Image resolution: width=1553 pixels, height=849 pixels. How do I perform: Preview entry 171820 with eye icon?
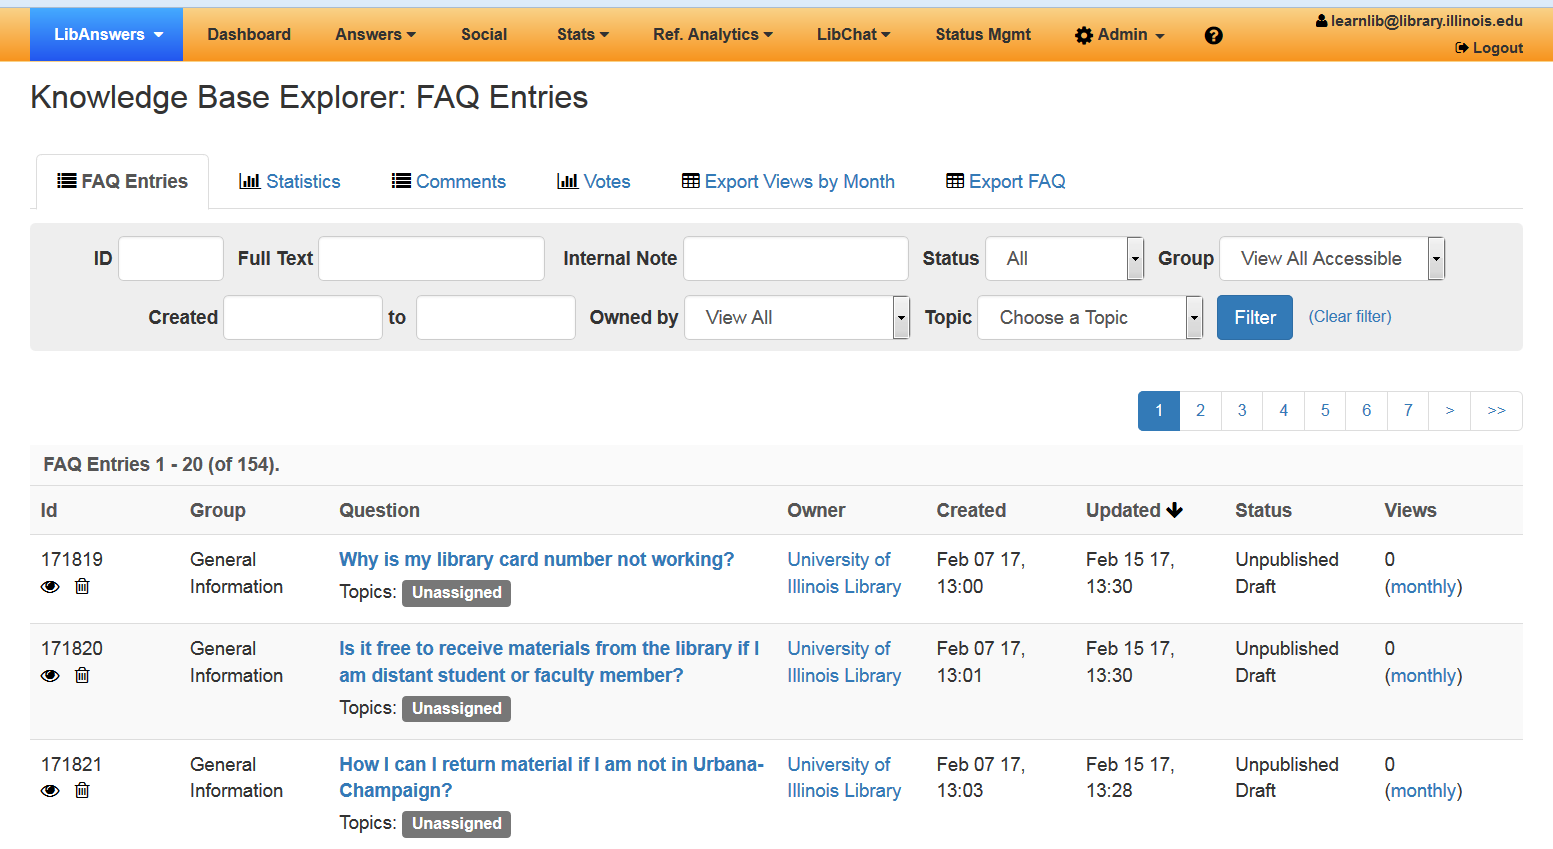tap(50, 676)
